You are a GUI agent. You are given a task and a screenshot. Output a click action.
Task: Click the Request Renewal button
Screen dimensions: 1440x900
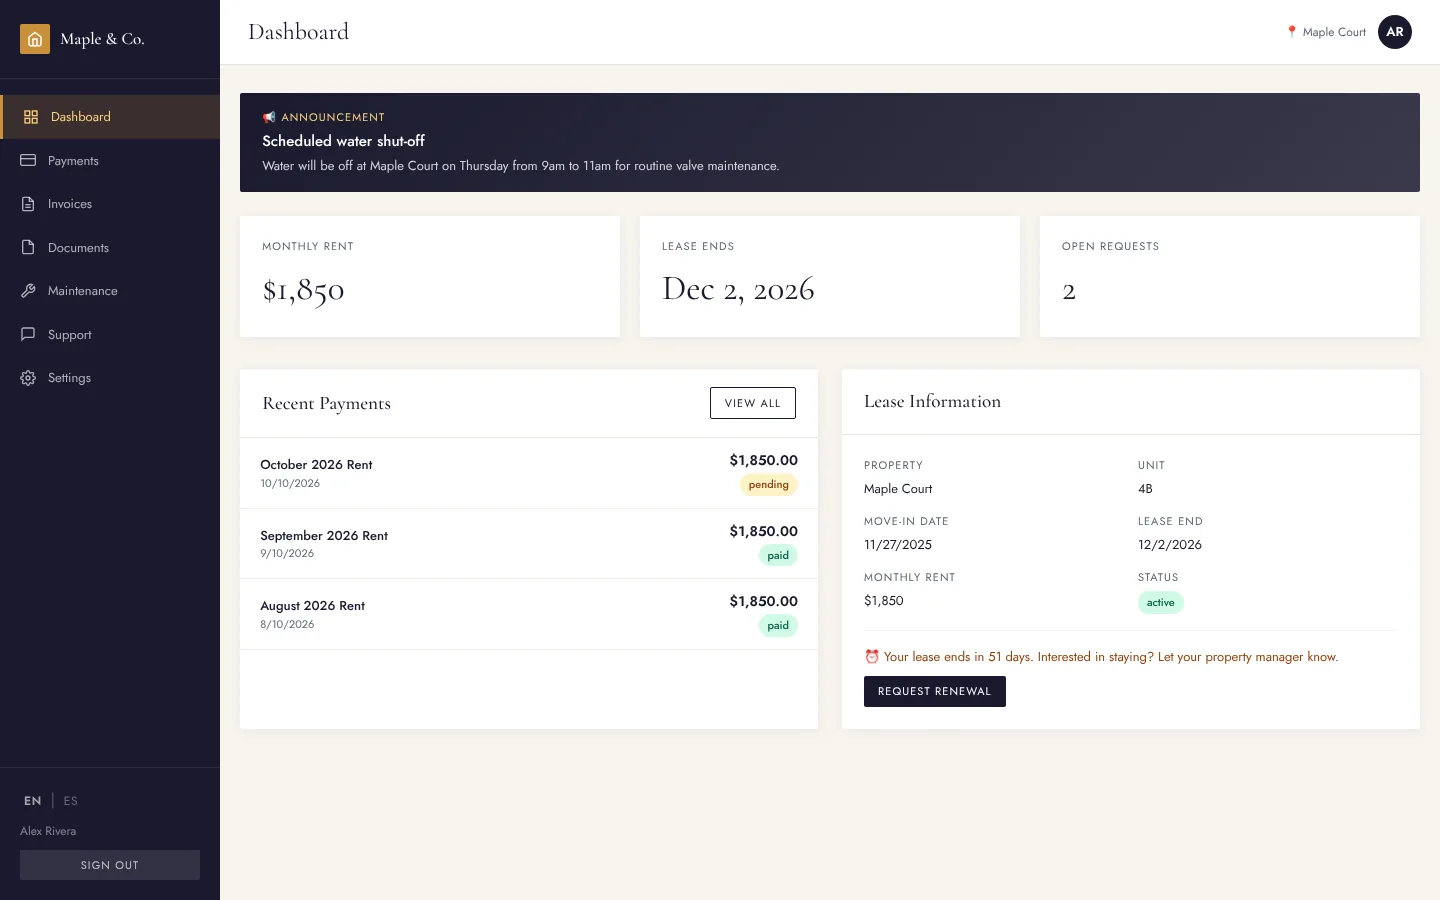tap(935, 691)
